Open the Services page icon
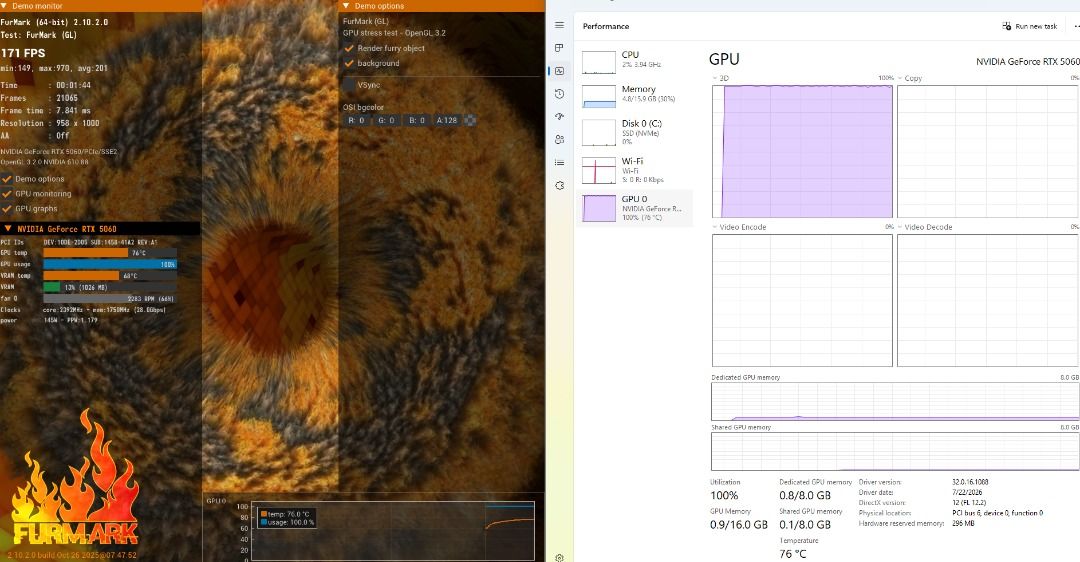This screenshot has width=1080, height=562. (x=559, y=185)
